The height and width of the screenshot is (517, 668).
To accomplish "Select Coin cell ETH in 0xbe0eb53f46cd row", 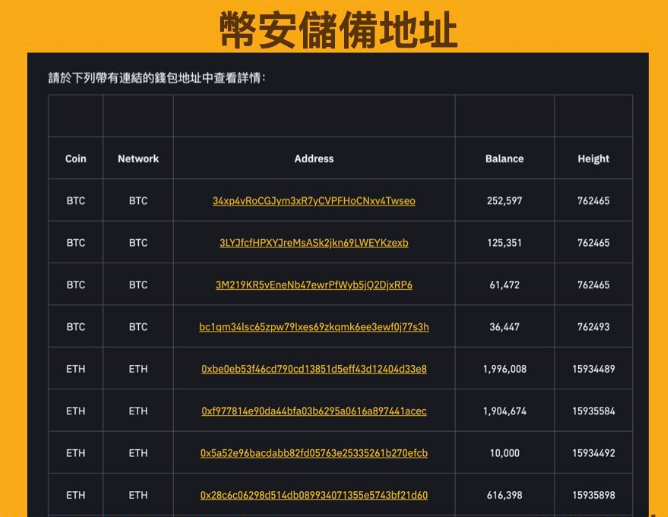I will pos(76,369).
